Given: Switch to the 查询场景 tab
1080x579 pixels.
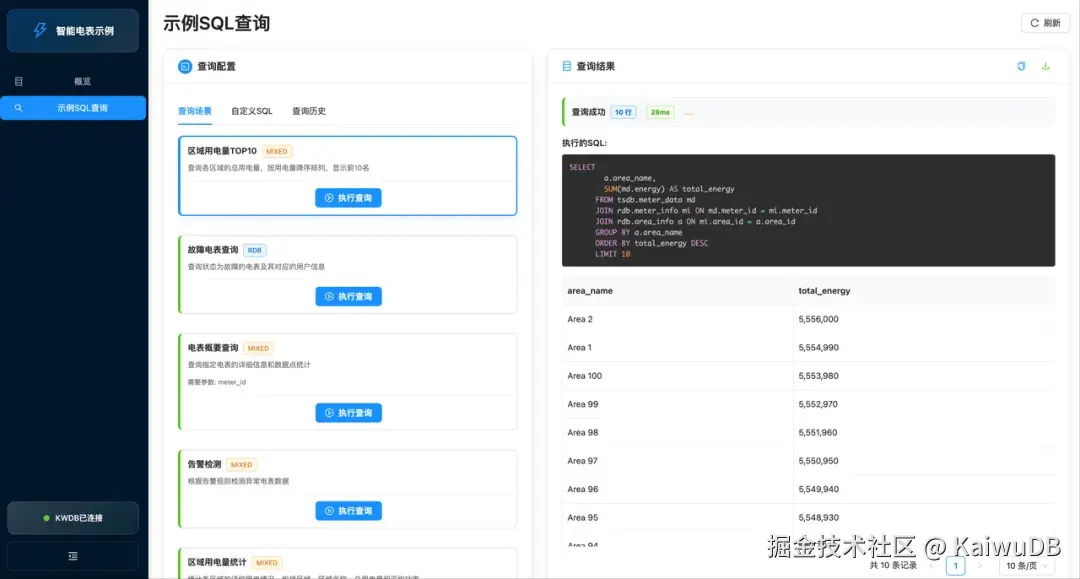Looking at the screenshot, I should [195, 111].
